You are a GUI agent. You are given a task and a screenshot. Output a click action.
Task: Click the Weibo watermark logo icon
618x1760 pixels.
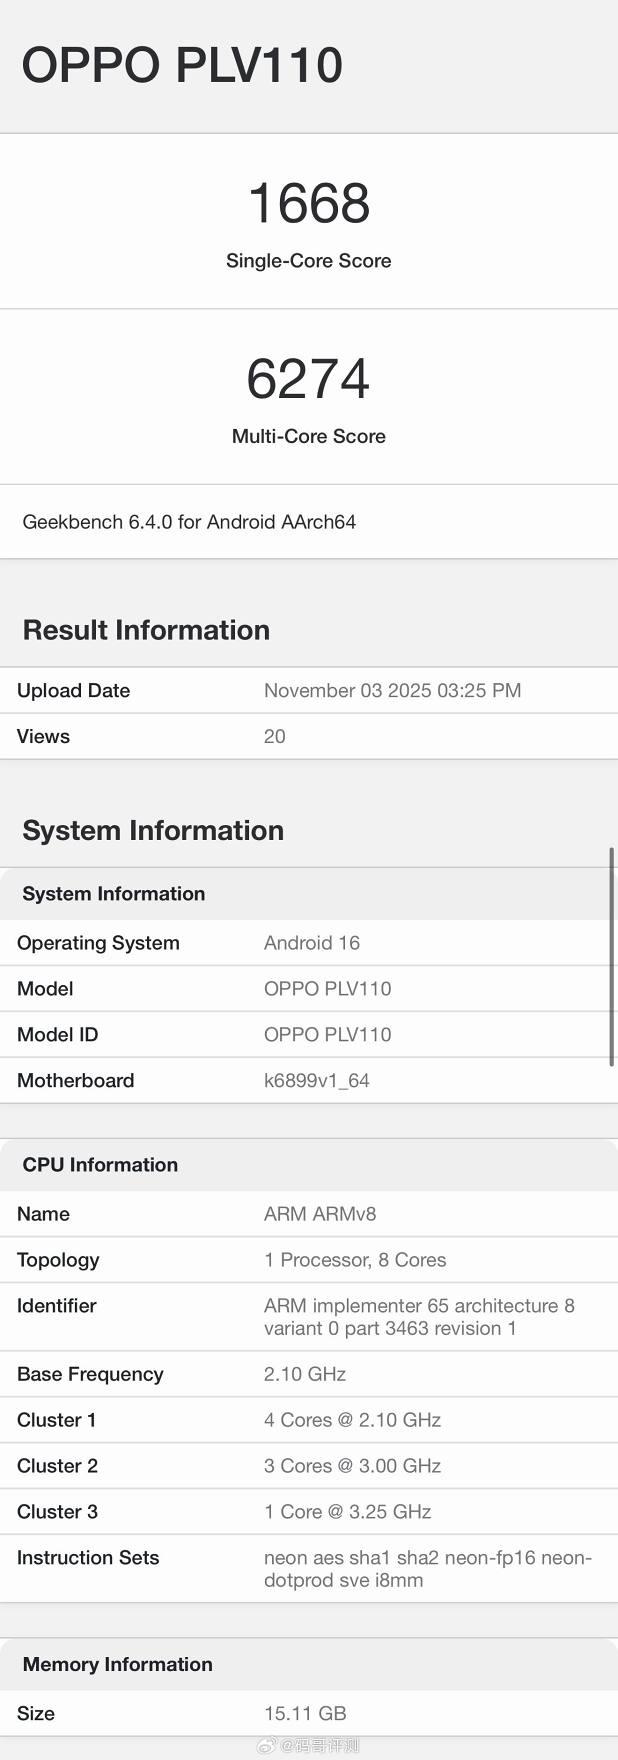267,1746
